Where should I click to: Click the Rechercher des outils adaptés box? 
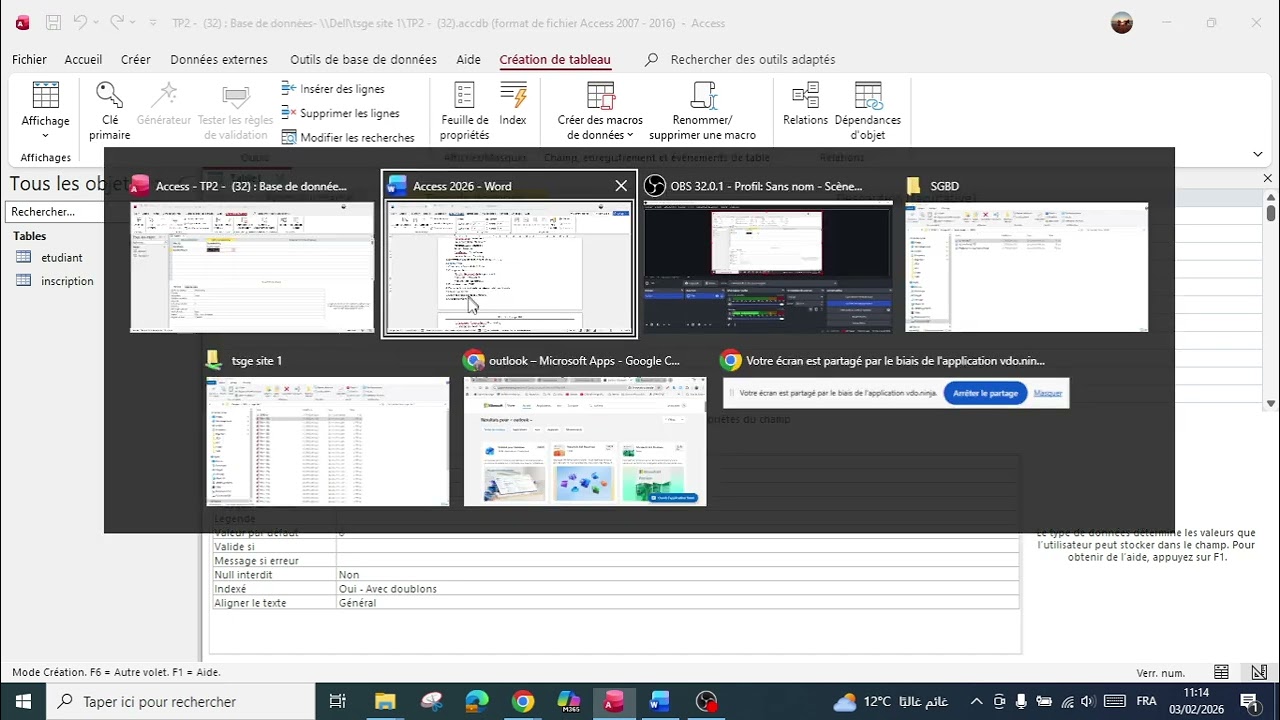click(x=752, y=60)
